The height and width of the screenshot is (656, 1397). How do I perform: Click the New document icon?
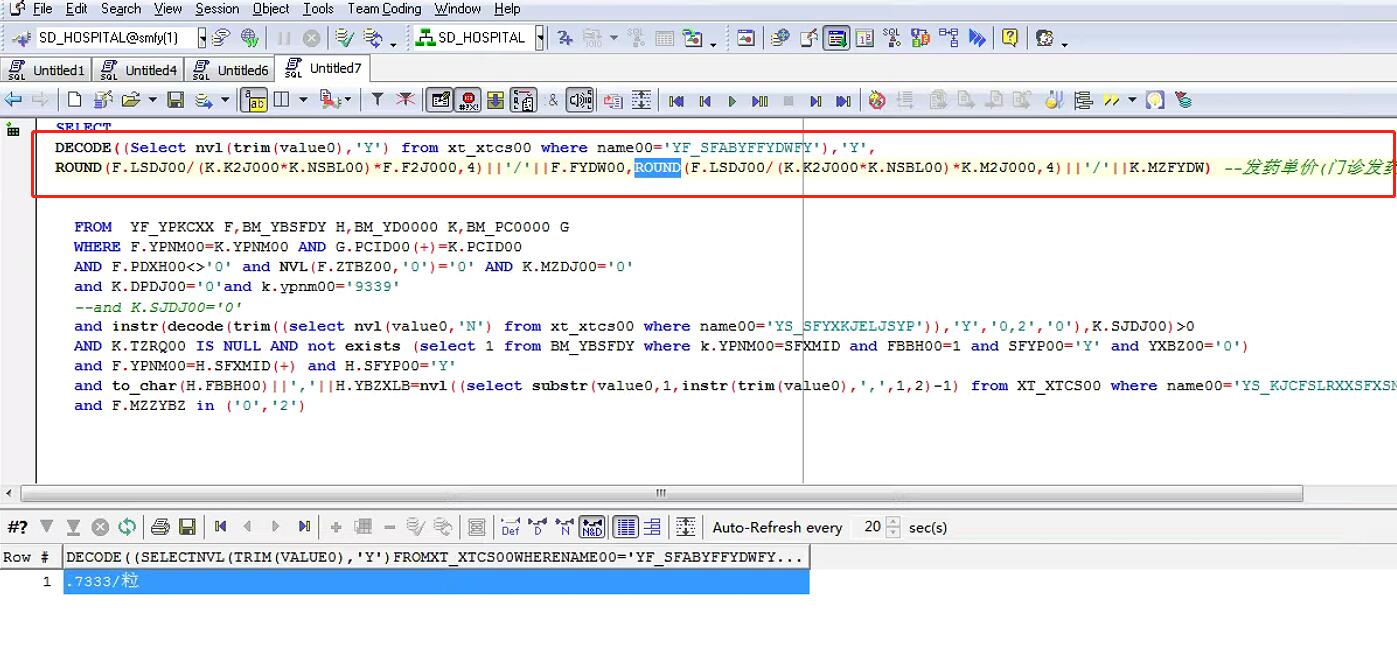[74, 100]
